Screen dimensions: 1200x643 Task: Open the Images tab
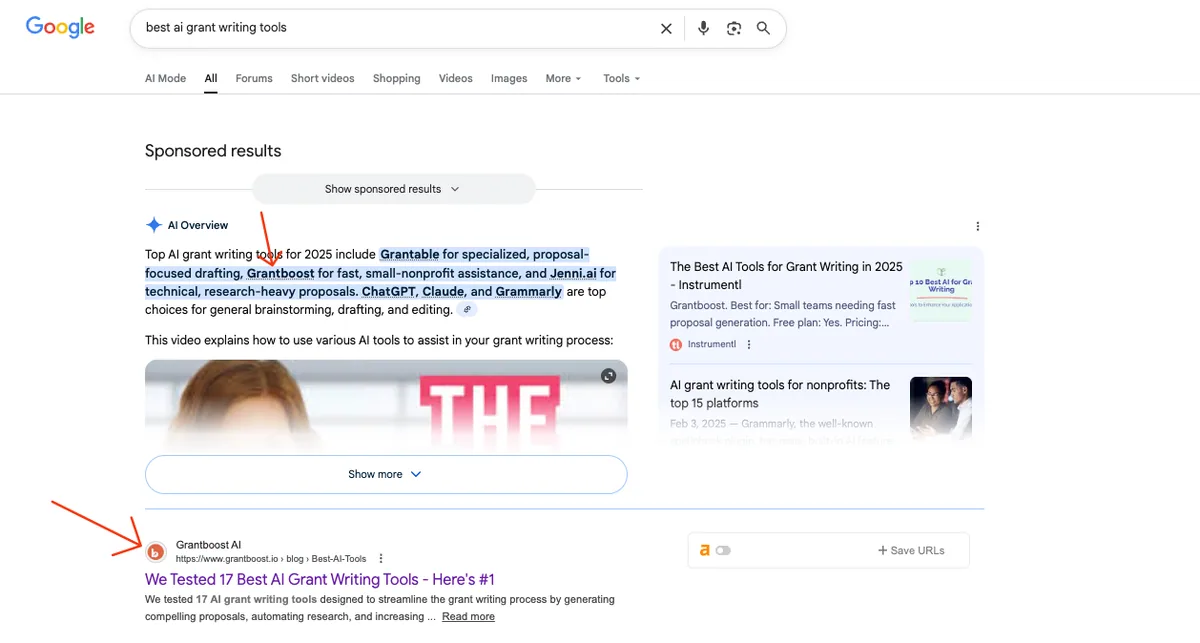[x=509, y=78]
